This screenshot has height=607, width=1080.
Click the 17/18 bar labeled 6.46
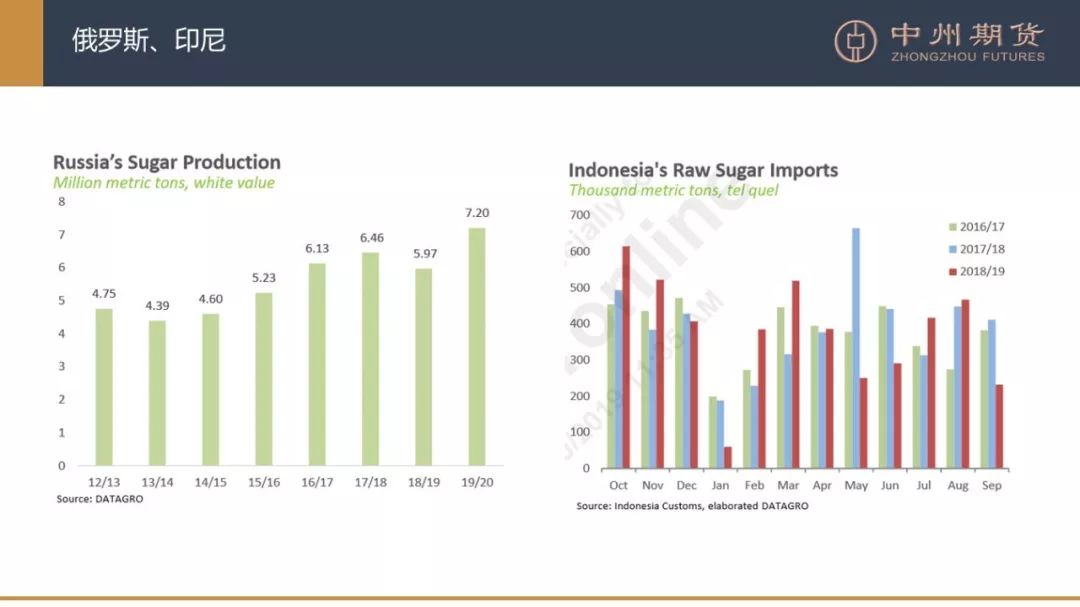coord(371,359)
